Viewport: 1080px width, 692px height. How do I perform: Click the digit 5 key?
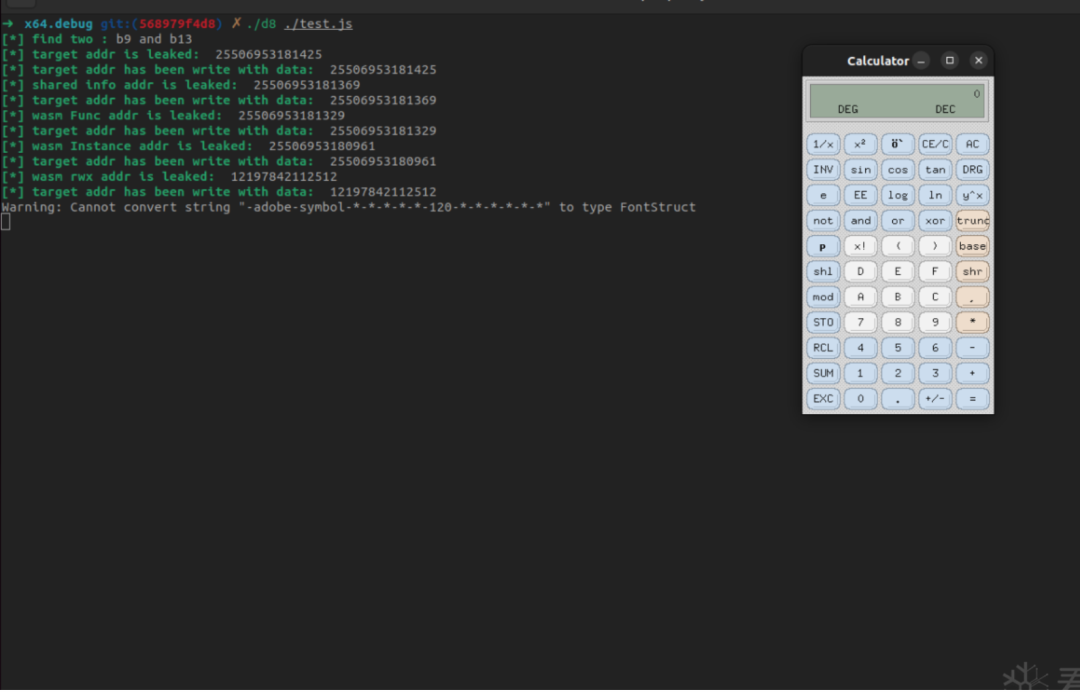(897, 348)
